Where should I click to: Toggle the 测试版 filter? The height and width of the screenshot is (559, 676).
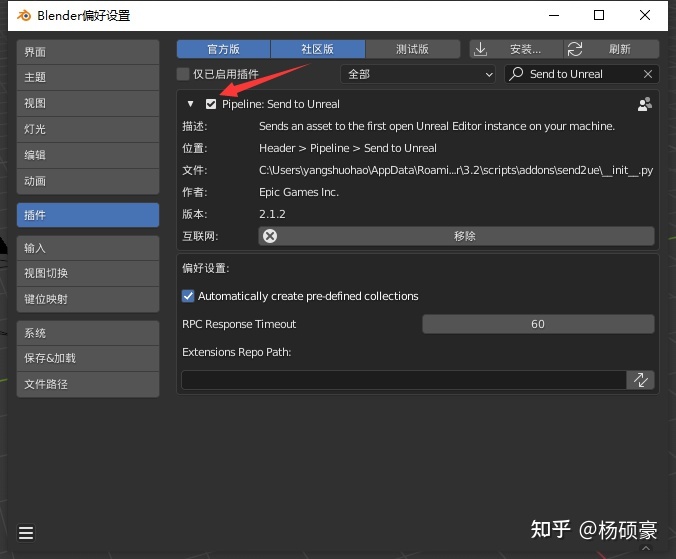pyautogui.click(x=413, y=49)
